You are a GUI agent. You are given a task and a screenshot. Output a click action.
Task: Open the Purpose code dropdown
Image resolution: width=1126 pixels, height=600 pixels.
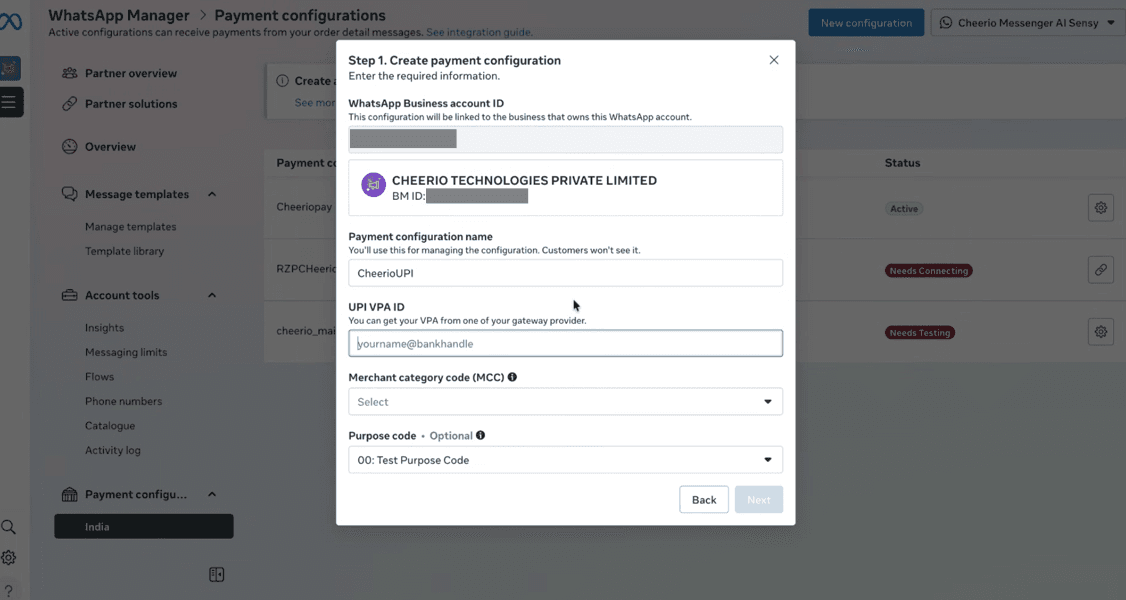click(565, 460)
